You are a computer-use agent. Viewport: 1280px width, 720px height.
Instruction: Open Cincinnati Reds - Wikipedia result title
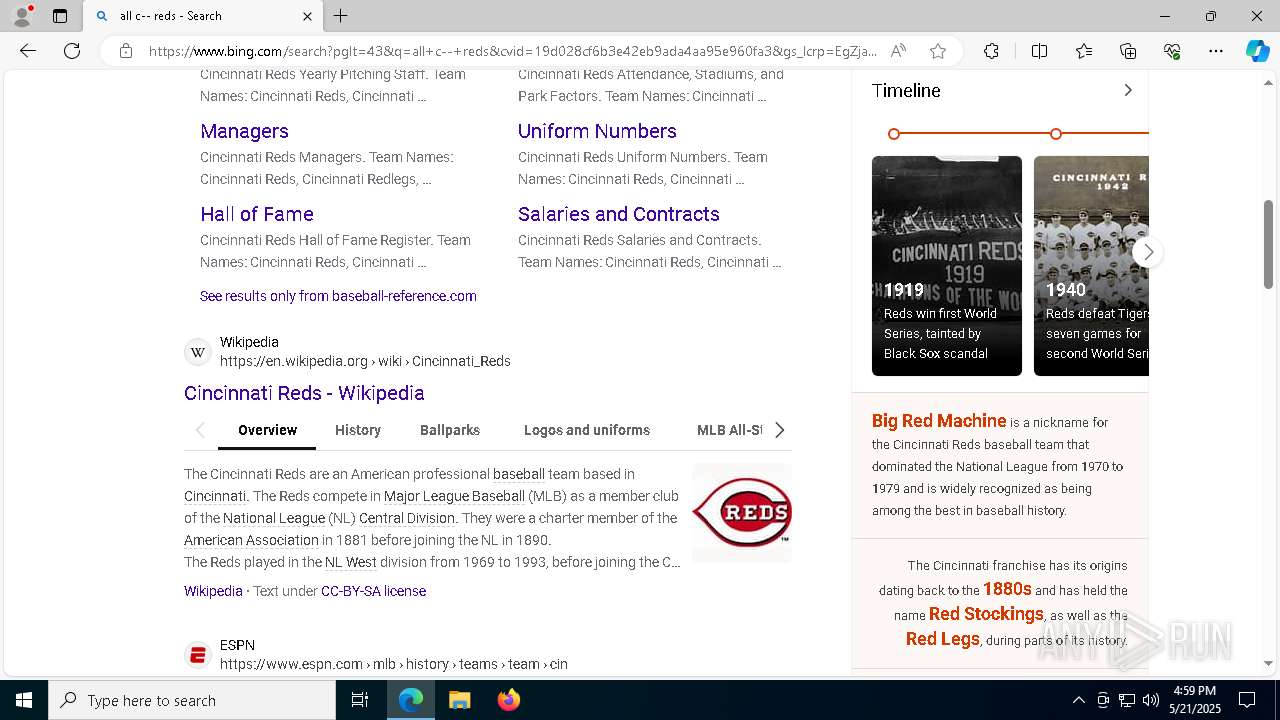304,393
